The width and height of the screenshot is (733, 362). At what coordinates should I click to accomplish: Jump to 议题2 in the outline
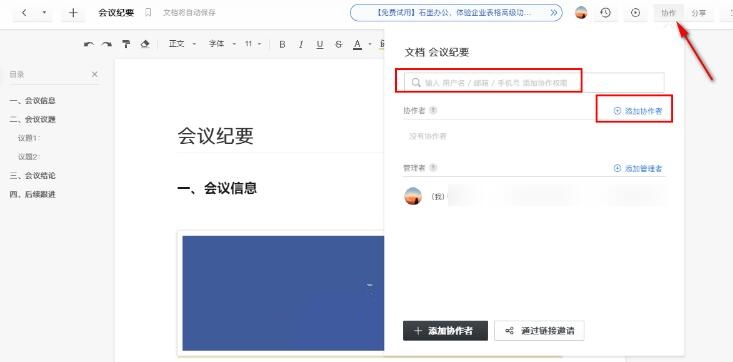[29, 157]
